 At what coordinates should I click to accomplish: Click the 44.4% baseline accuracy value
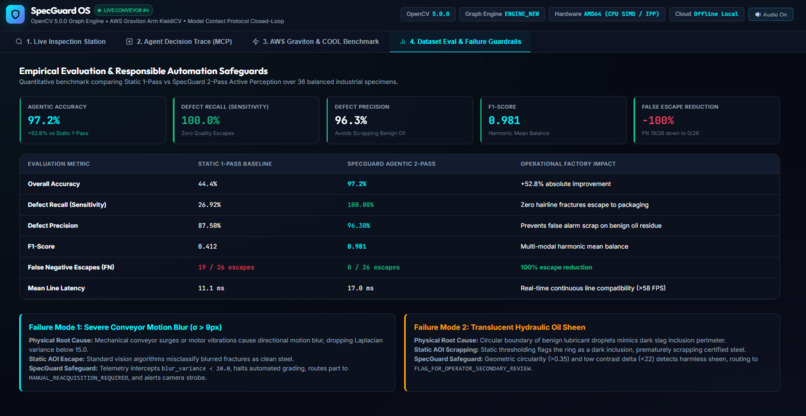207,184
